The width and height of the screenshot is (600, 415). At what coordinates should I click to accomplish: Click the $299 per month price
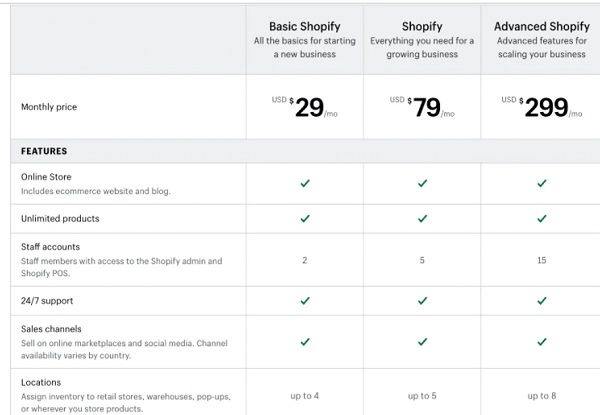[x=541, y=107]
